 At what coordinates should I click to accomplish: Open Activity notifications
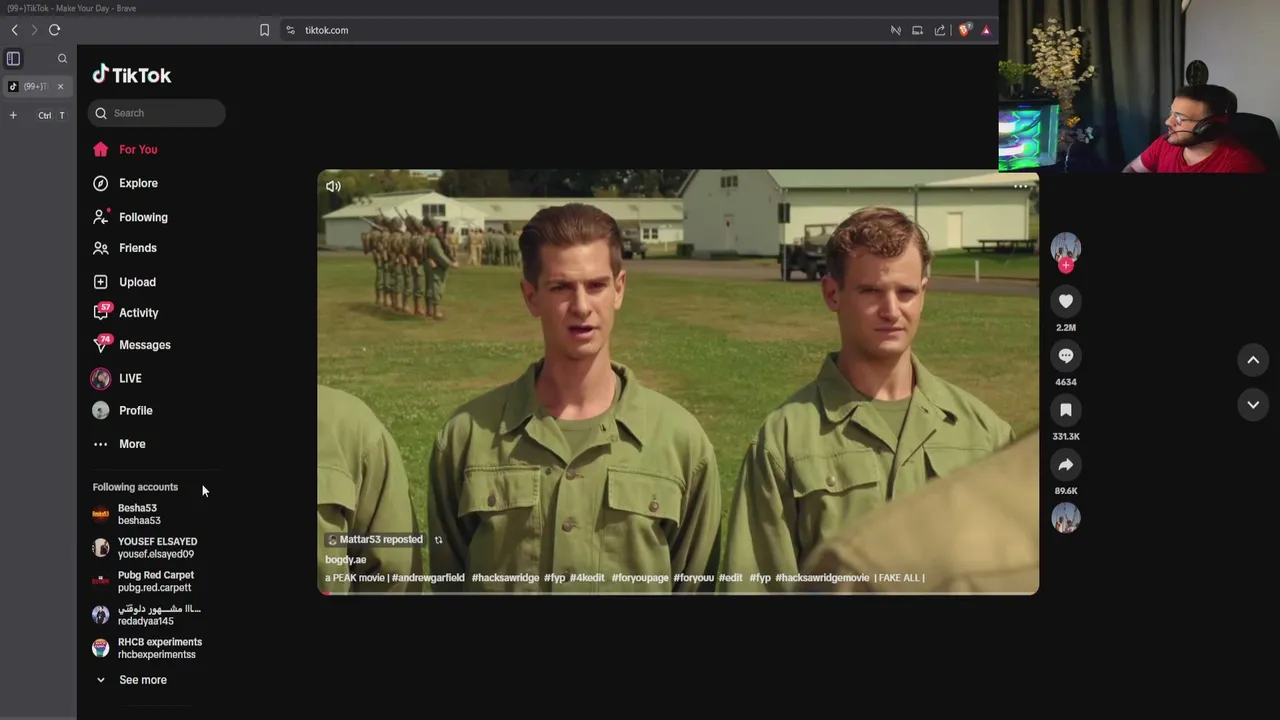tap(127, 313)
